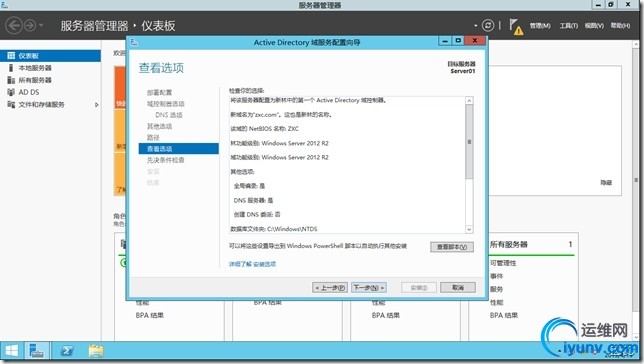Click the forward navigation arrow in Server Manager
Viewport: 644px width, 364px height.
(x=30, y=25)
